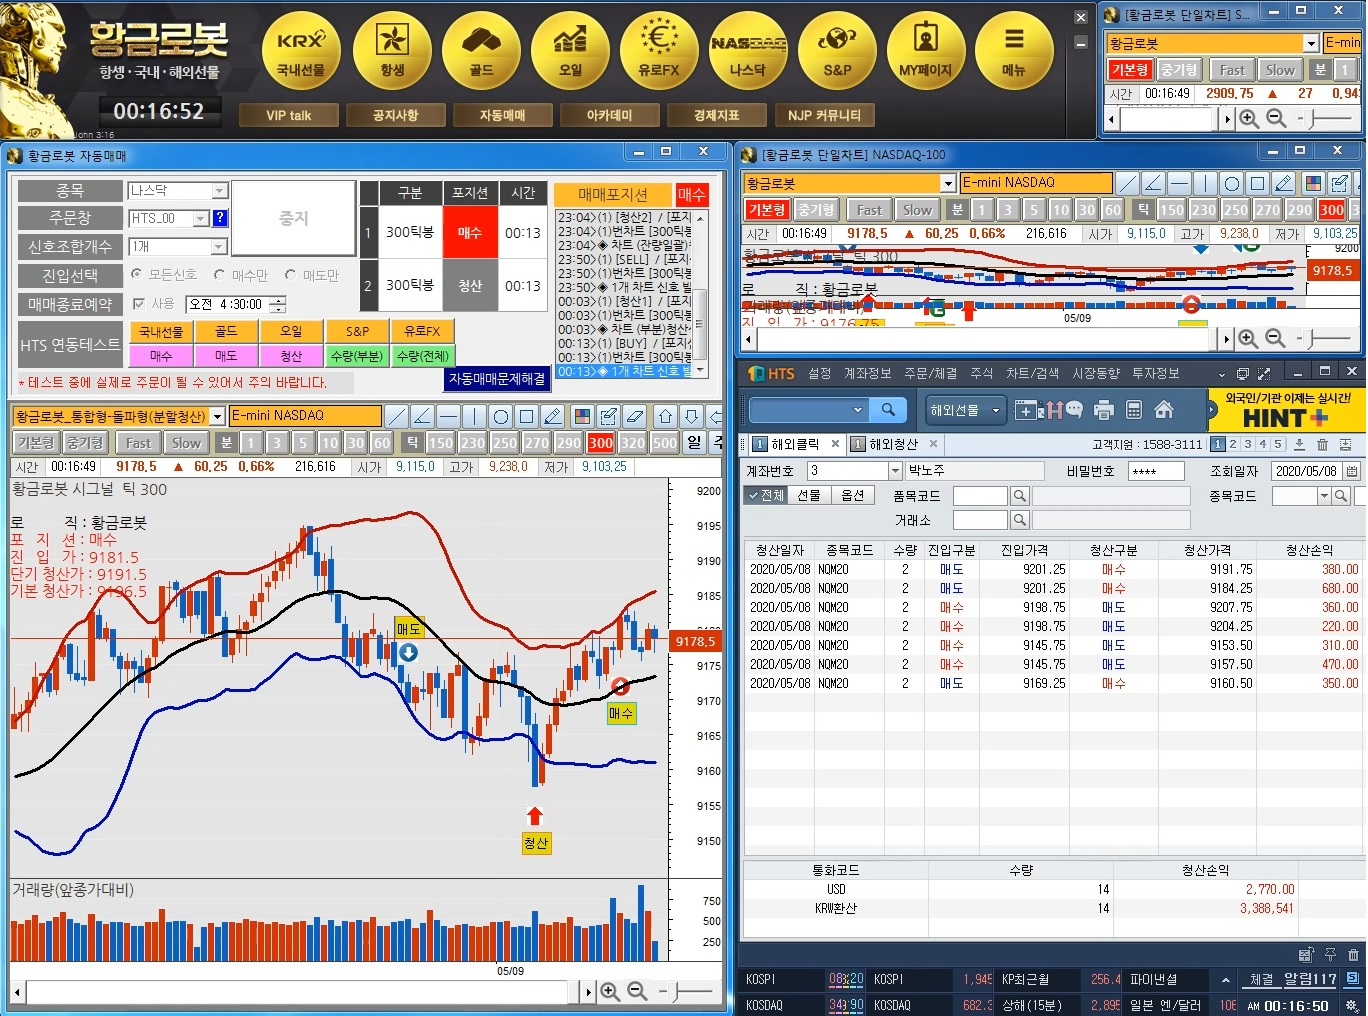
Task: Open the 오일 oil icon
Action: pos(570,52)
